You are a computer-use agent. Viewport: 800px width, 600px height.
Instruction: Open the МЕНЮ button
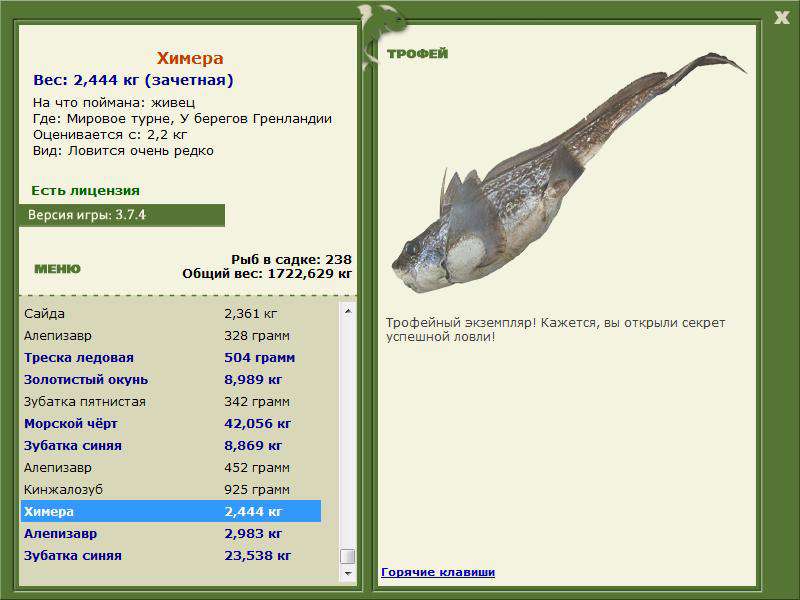point(57,269)
